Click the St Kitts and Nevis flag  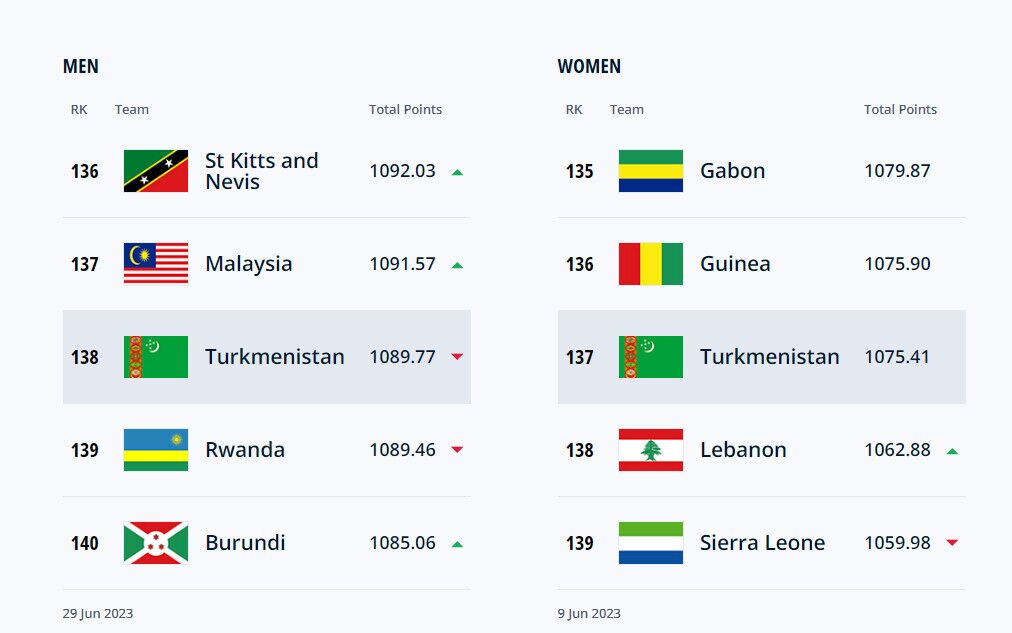pos(156,171)
